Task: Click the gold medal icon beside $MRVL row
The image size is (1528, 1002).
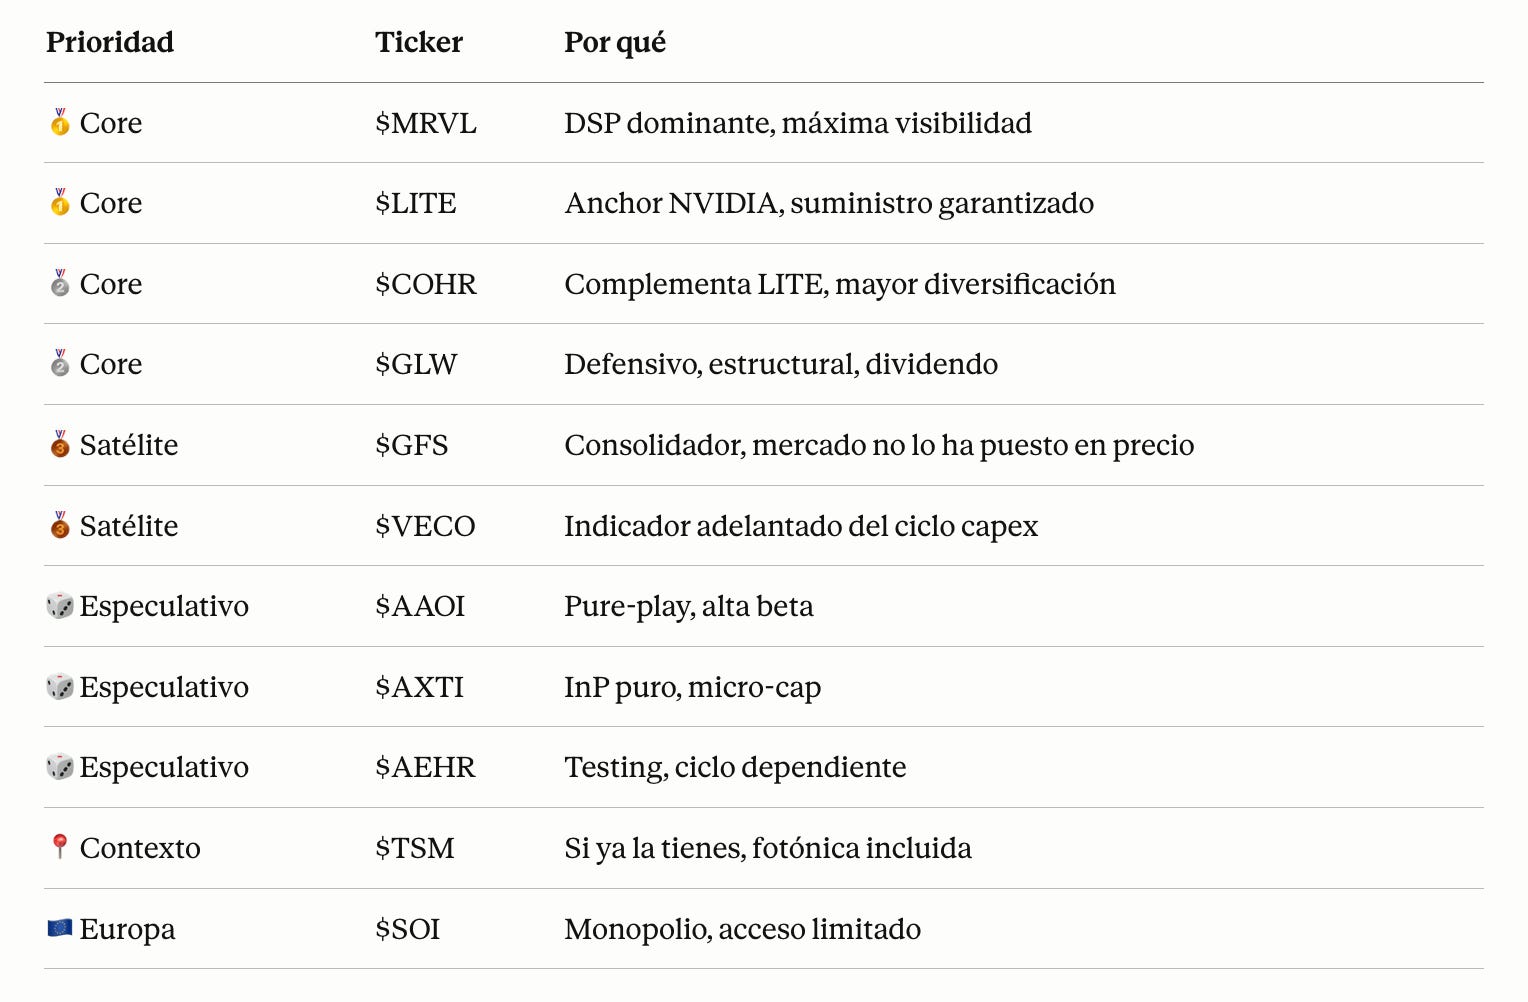Action: [x=60, y=122]
